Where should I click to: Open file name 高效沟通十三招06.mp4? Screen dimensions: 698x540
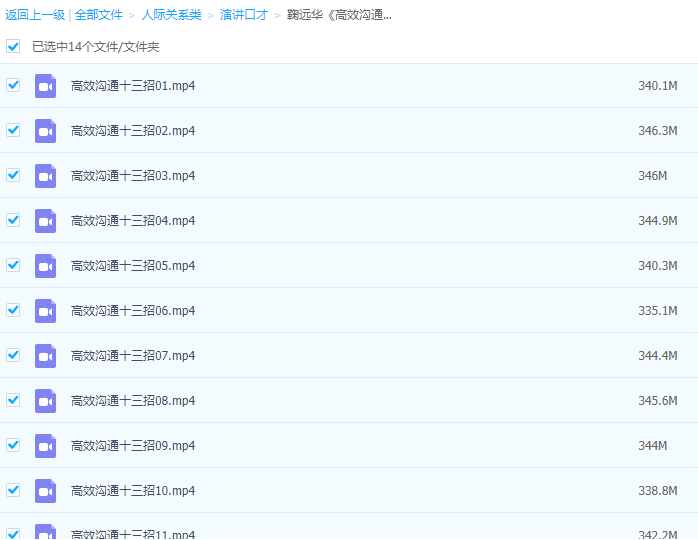click(133, 311)
